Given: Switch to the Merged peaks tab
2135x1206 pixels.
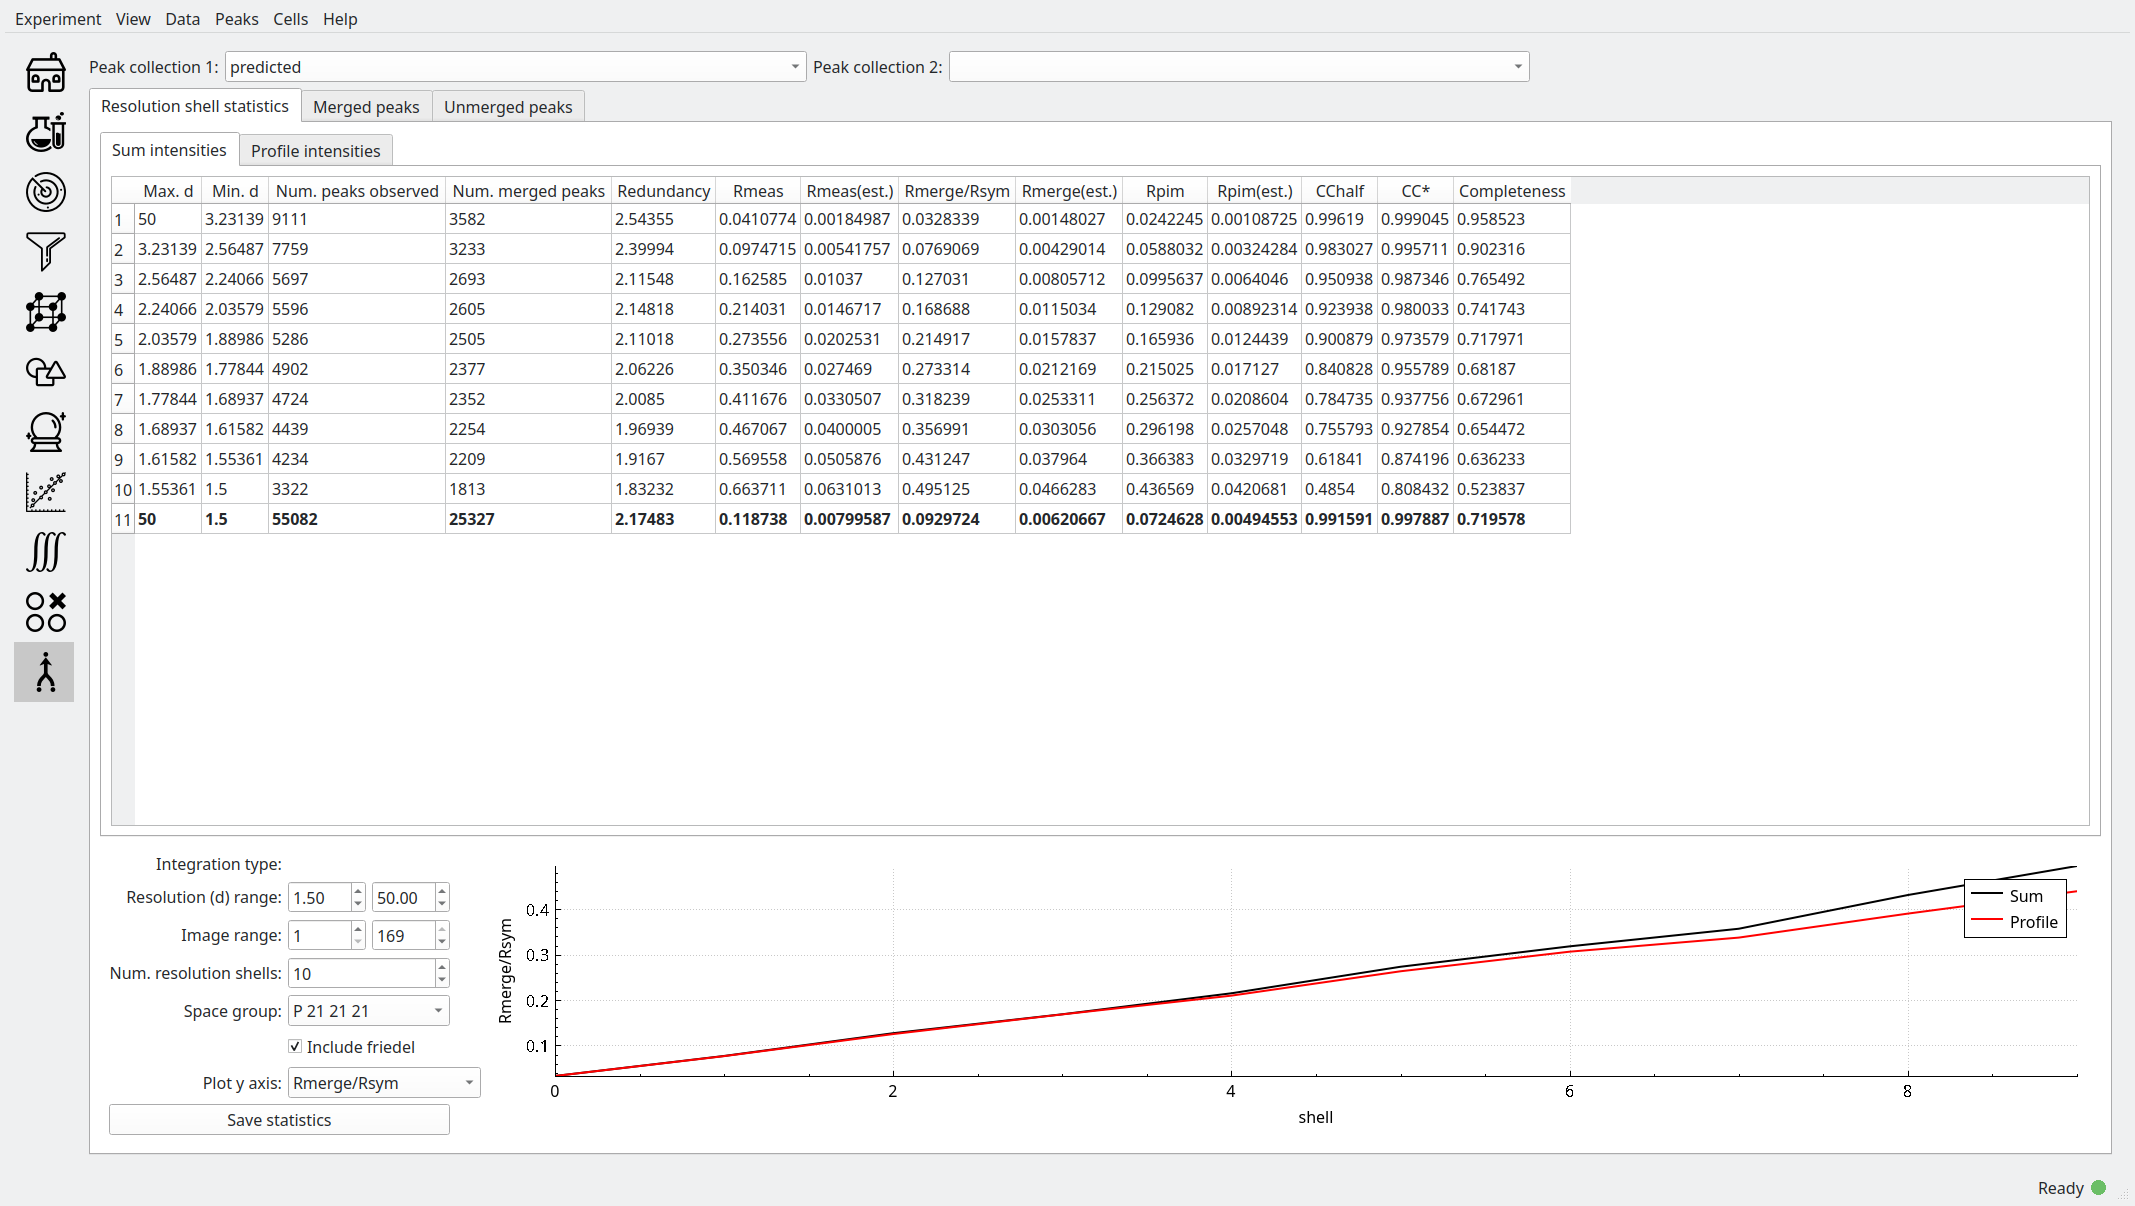Looking at the screenshot, I should tap(366, 107).
